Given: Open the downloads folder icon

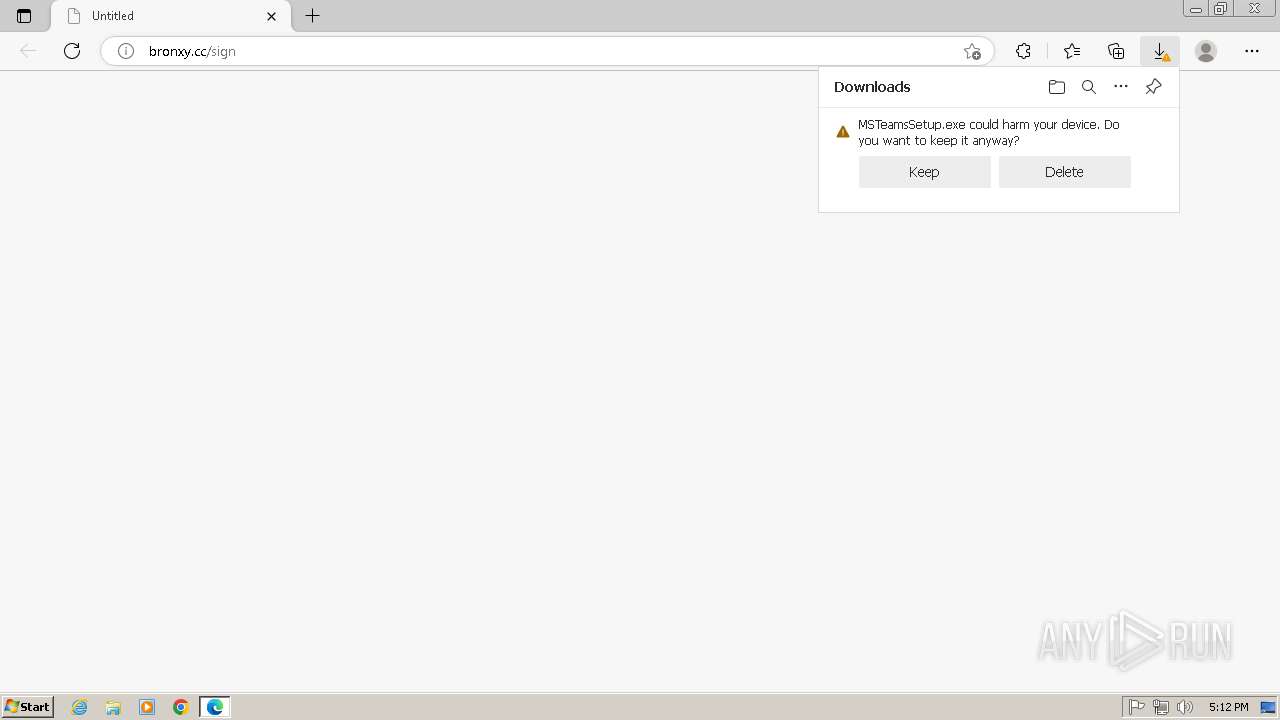Looking at the screenshot, I should point(1057,87).
